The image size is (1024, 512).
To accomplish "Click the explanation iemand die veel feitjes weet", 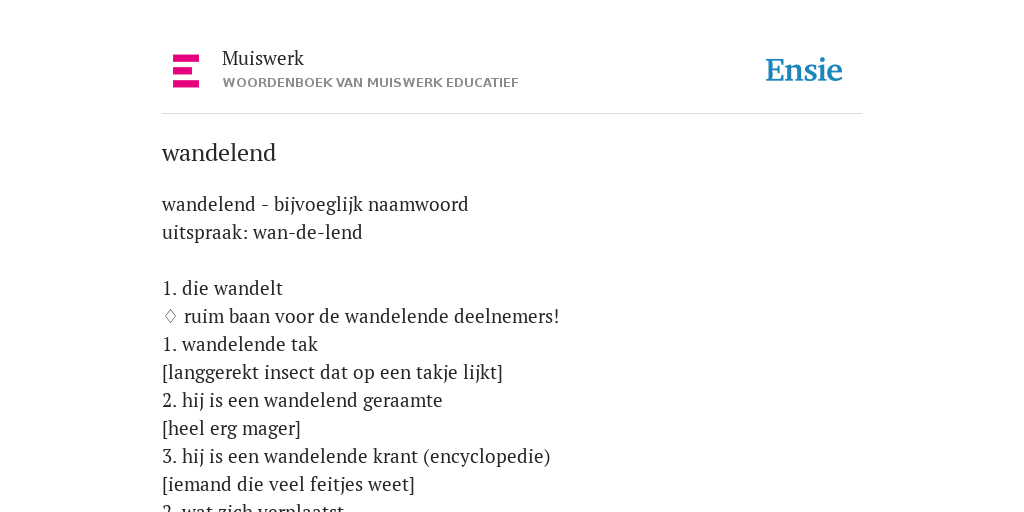I will [288, 485].
